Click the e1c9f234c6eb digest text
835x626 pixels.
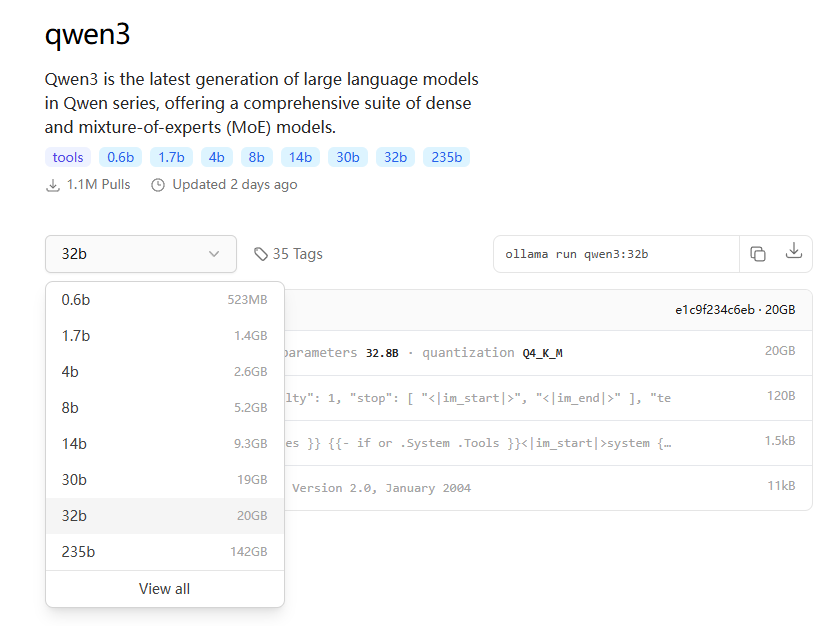click(x=715, y=310)
